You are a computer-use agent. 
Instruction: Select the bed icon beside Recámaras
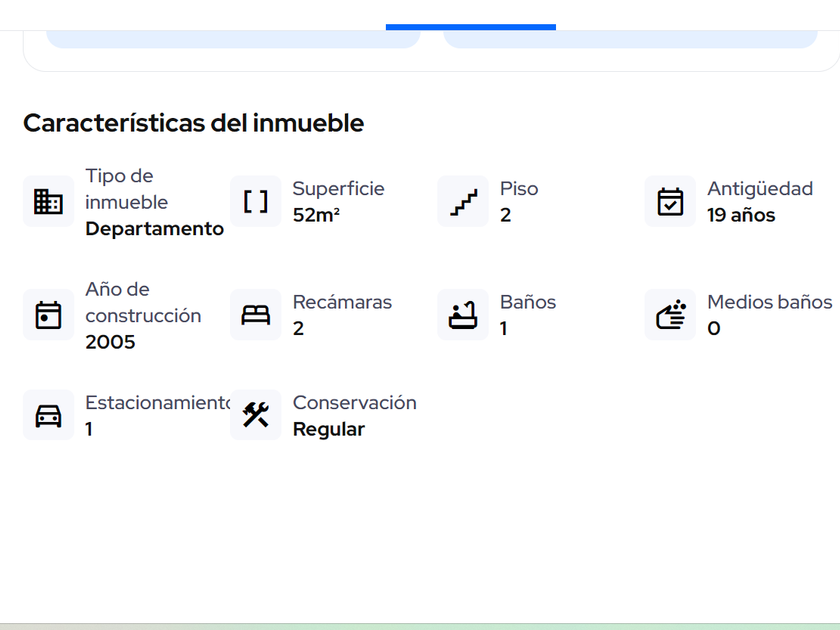256,315
